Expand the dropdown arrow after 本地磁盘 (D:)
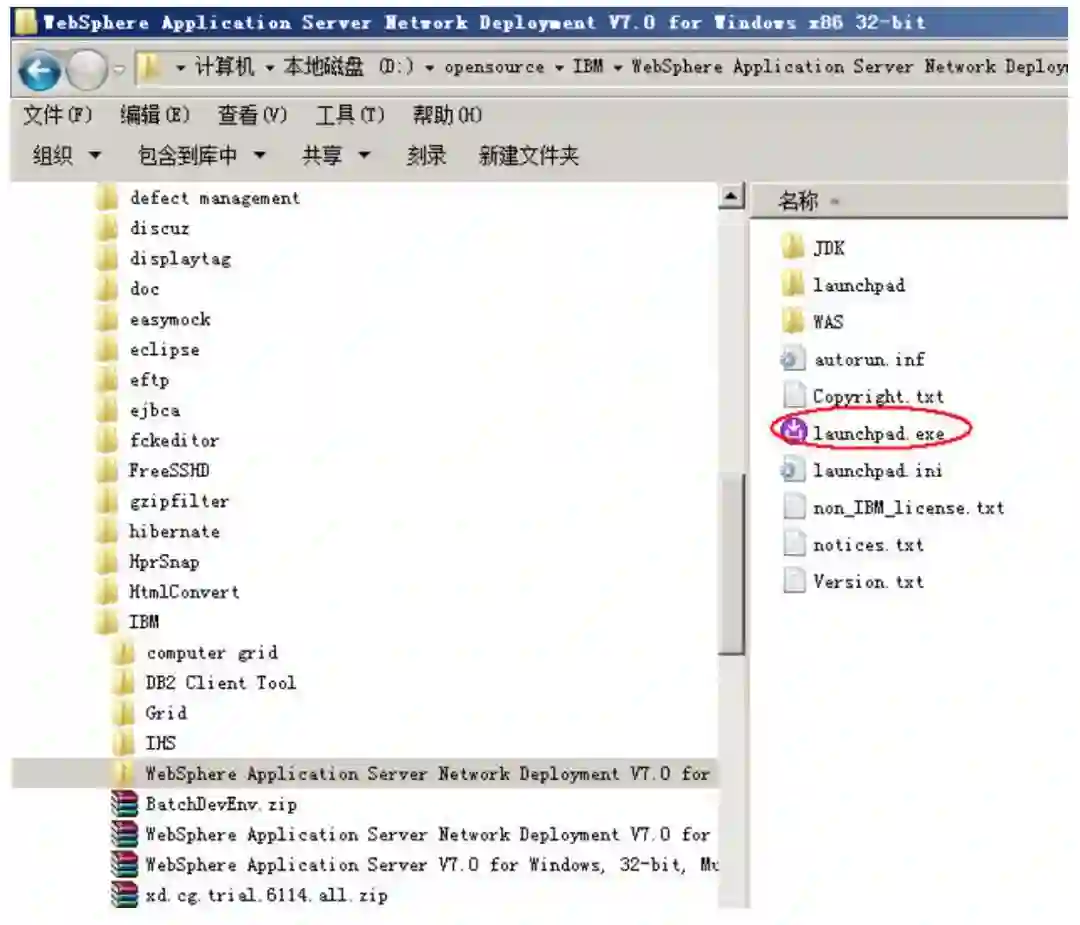The height and width of the screenshot is (925, 1080). tap(429, 67)
